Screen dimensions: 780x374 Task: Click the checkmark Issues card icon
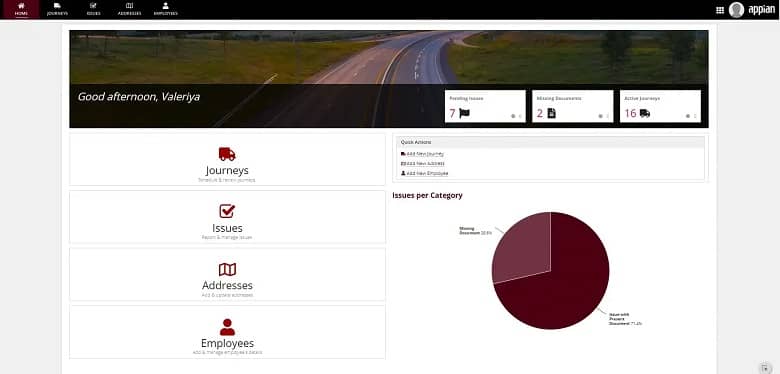click(227, 211)
